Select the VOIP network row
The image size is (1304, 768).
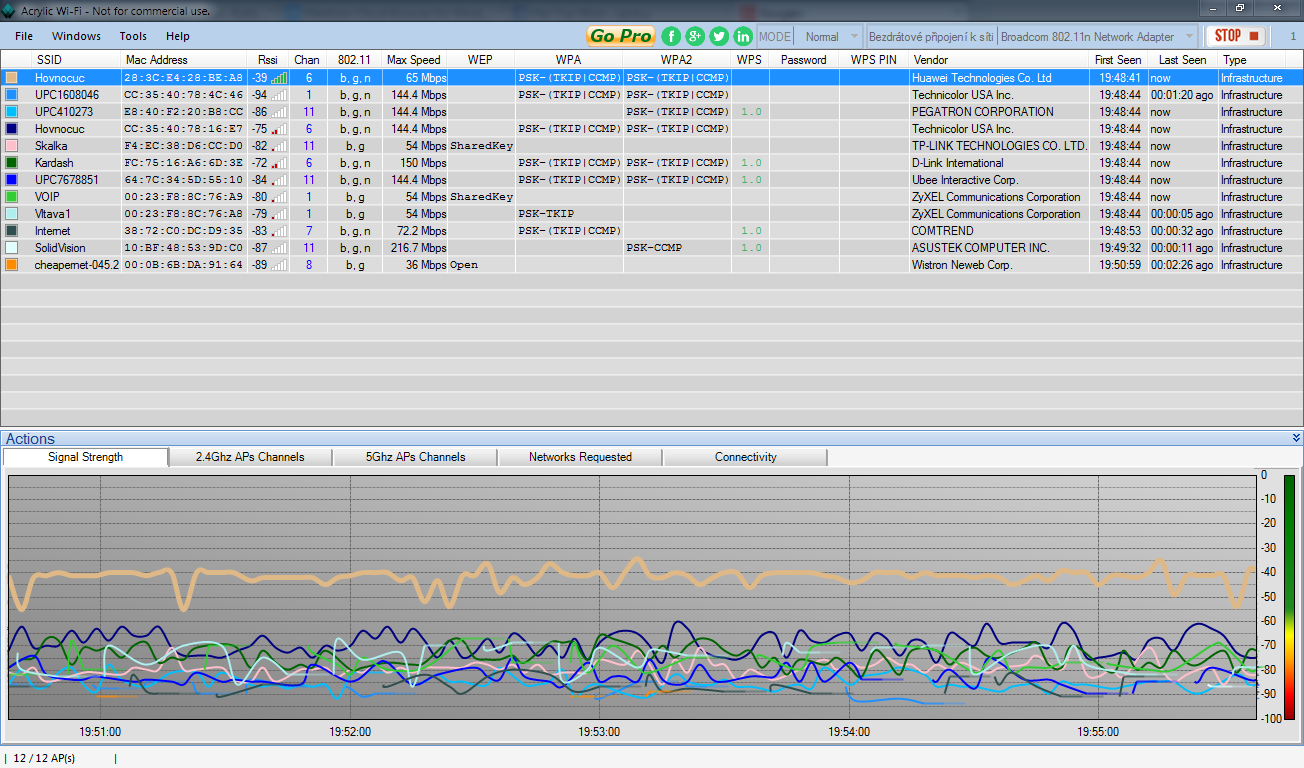[x=652, y=197]
